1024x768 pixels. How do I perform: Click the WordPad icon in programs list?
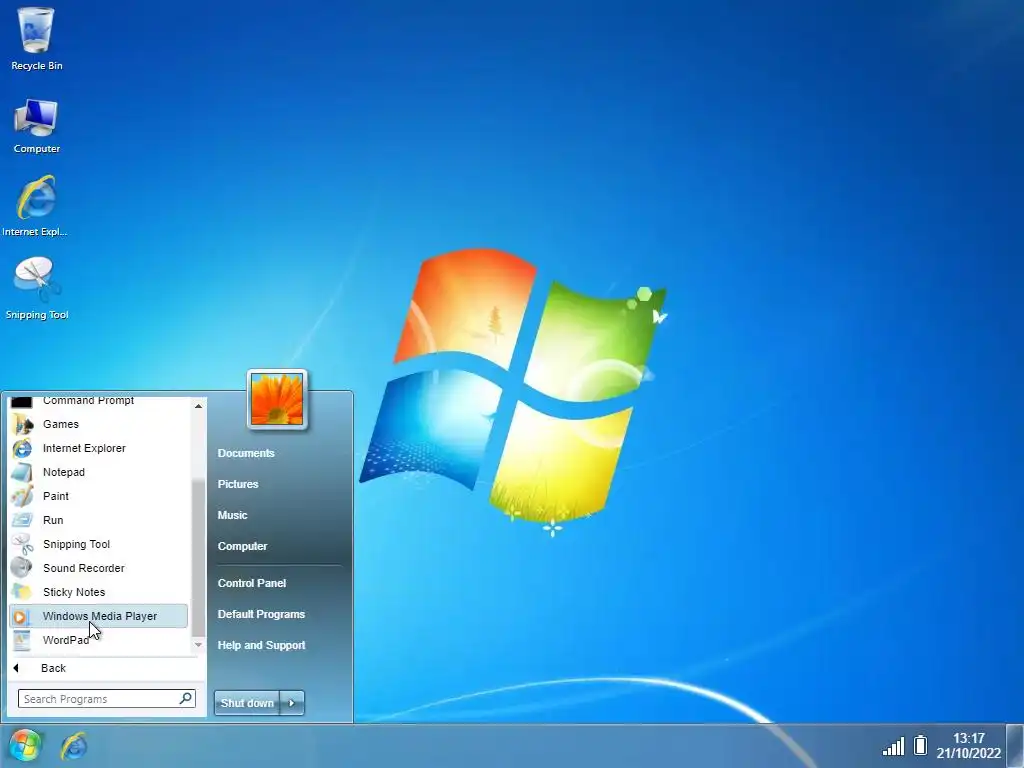(22, 641)
